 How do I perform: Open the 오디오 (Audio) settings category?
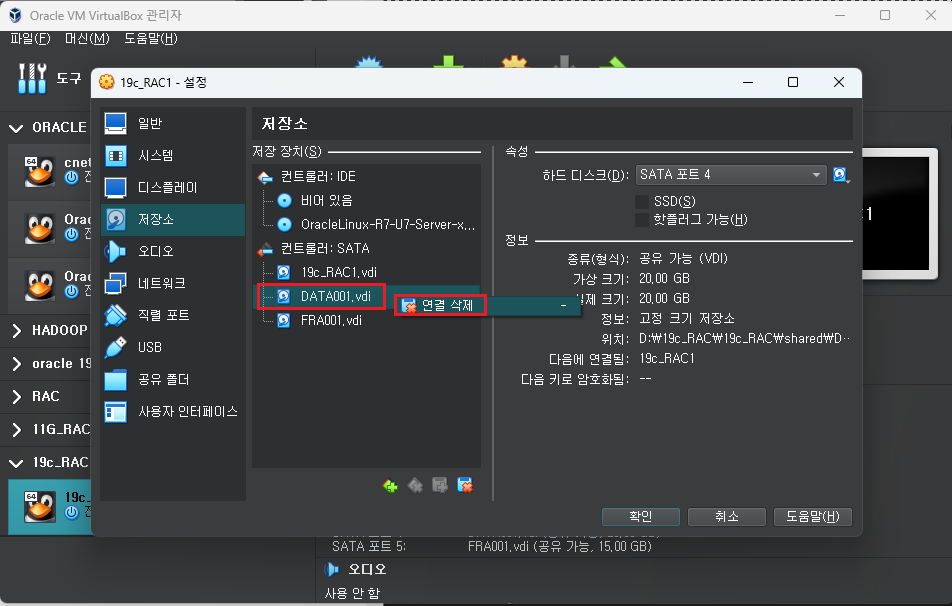[173, 251]
